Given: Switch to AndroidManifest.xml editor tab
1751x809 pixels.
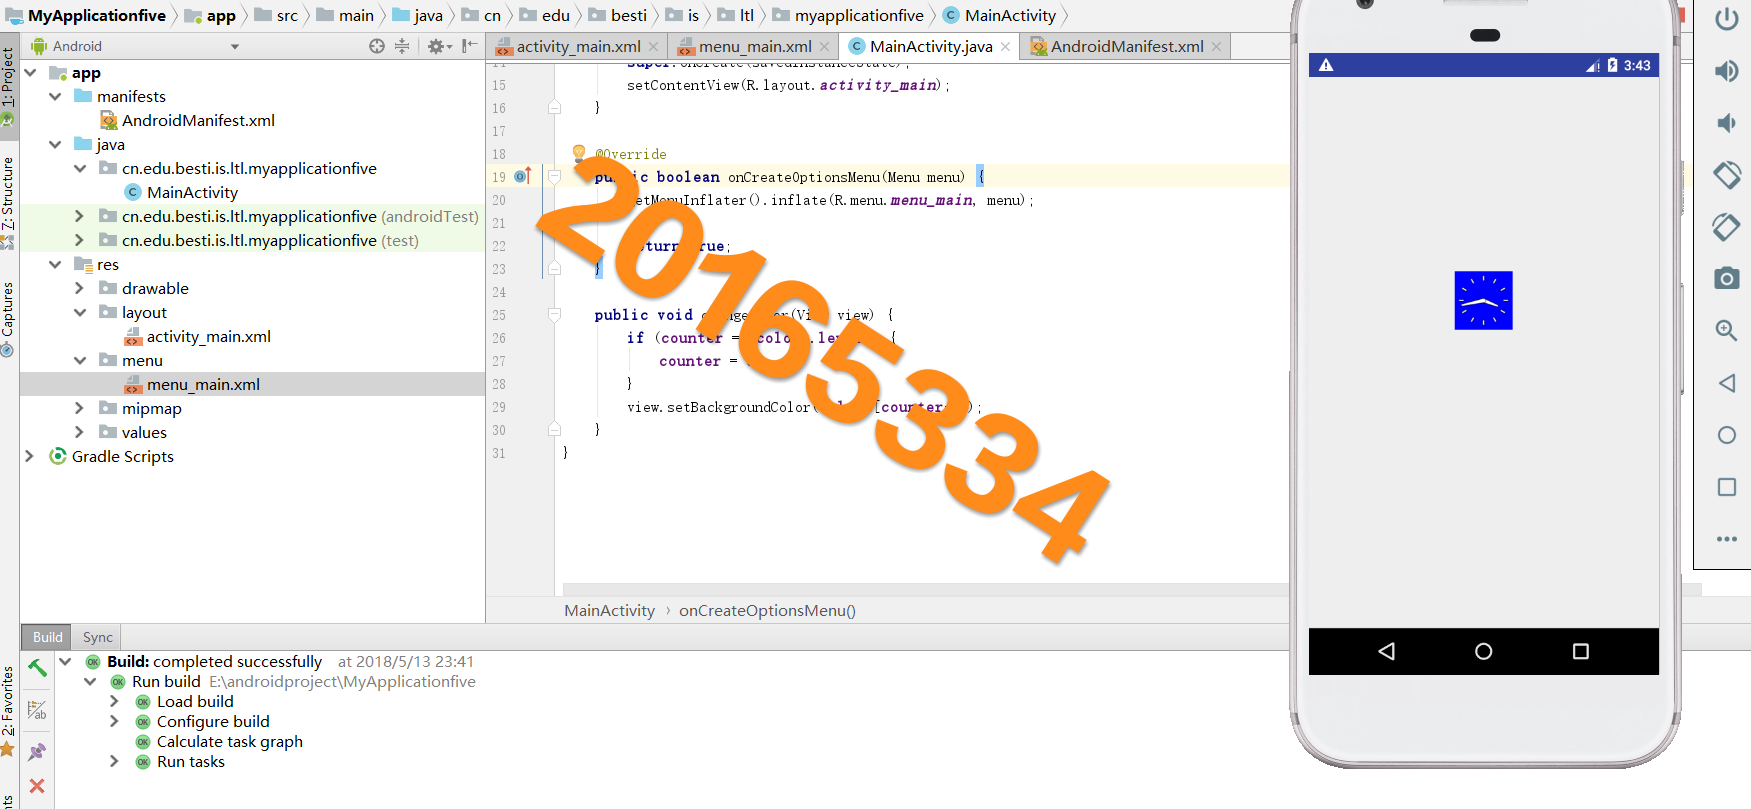Looking at the screenshot, I should click(1125, 46).
